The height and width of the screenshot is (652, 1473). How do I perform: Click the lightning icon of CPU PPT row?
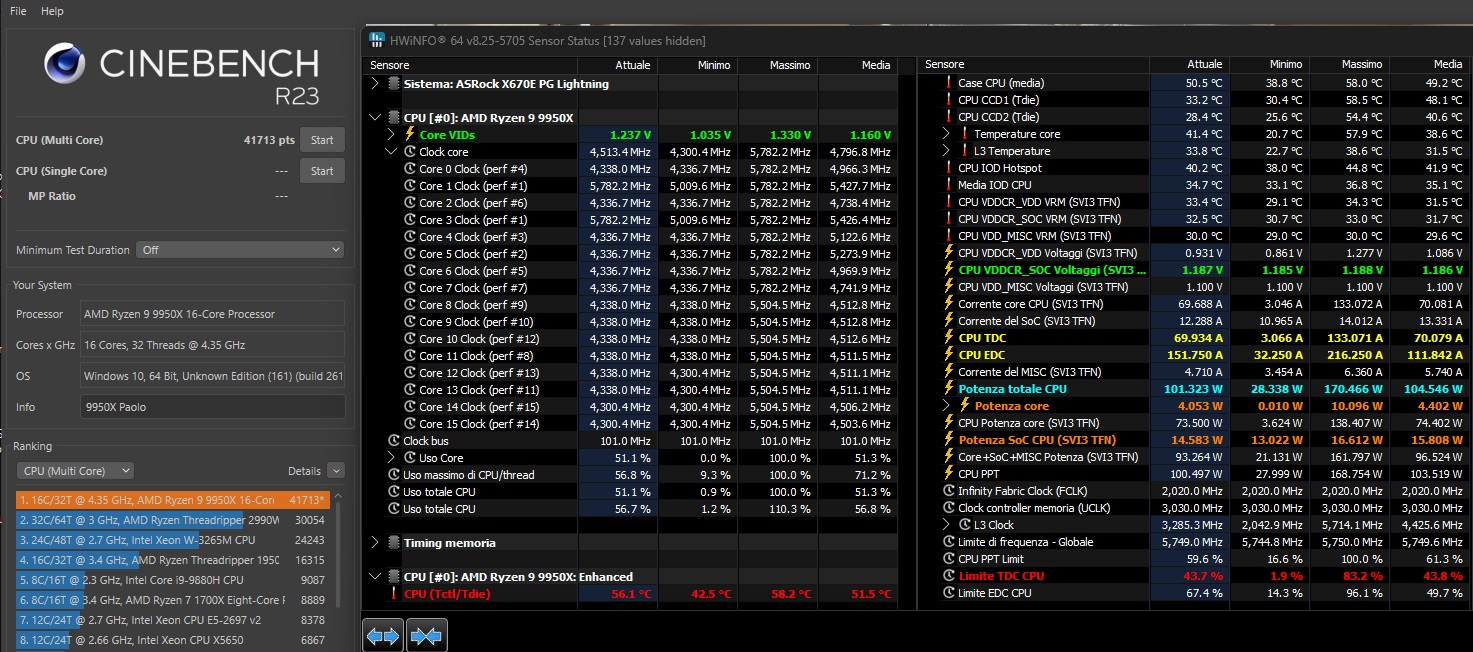(x=949, y=474)
